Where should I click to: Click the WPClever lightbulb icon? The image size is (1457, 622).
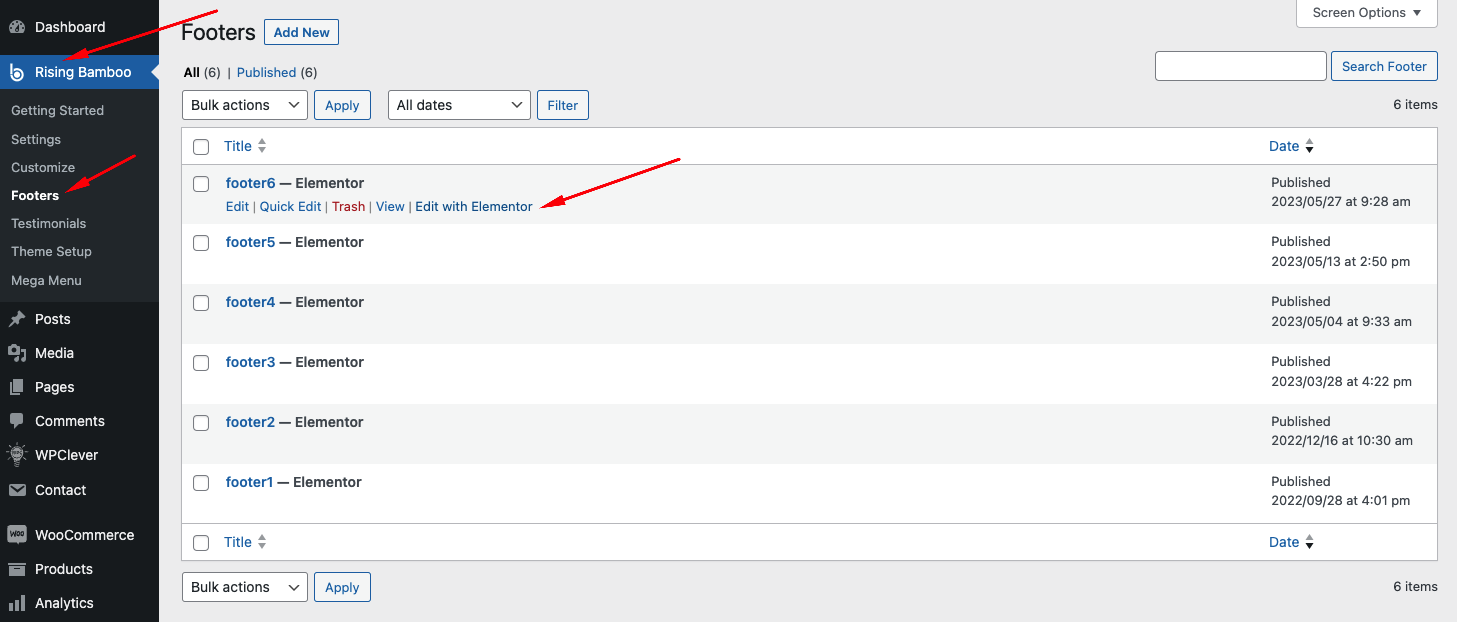tap(17, 455)
